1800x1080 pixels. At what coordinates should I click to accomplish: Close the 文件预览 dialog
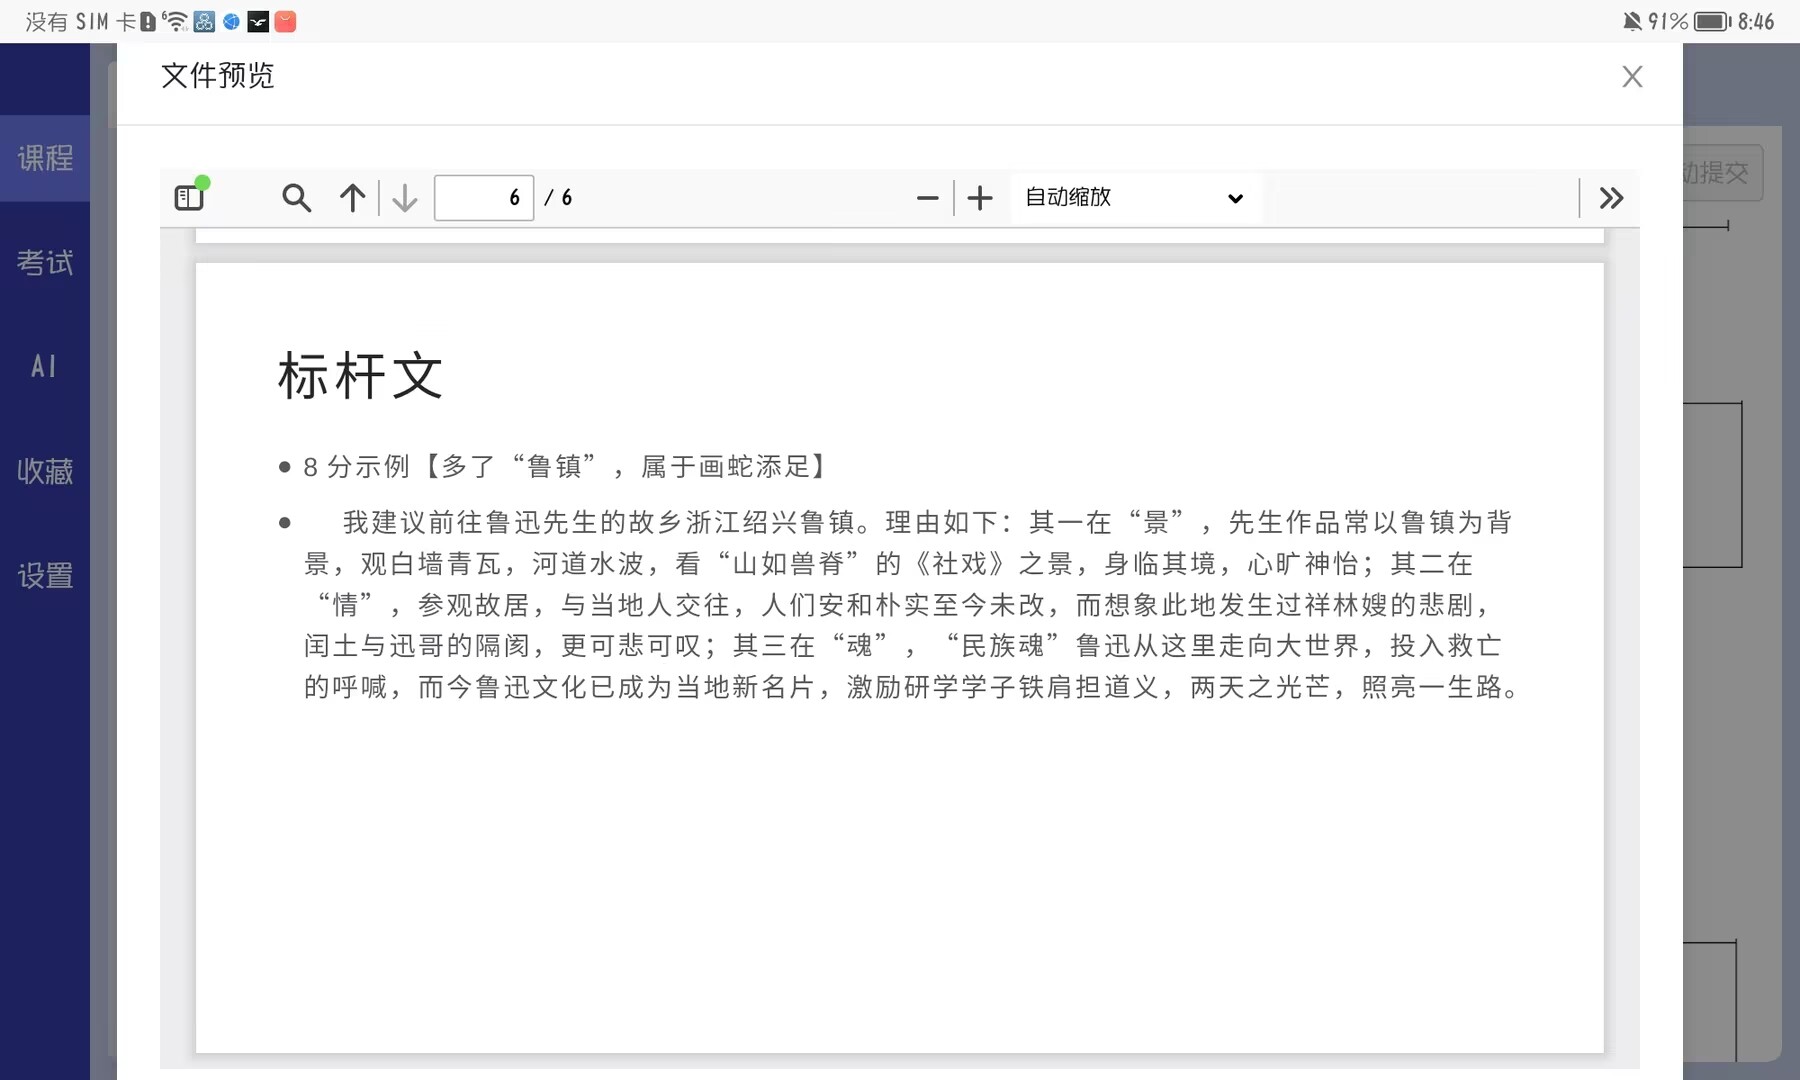point(1632,77)
